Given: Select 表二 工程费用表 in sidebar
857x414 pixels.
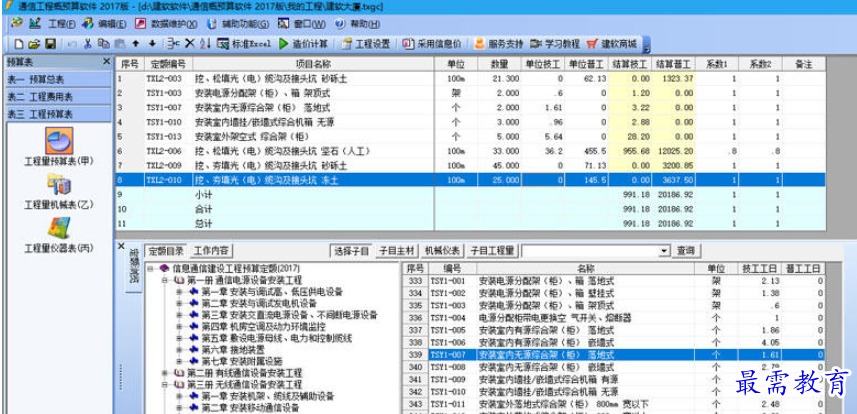Looking at the screenshot, I should pos(58,97).
